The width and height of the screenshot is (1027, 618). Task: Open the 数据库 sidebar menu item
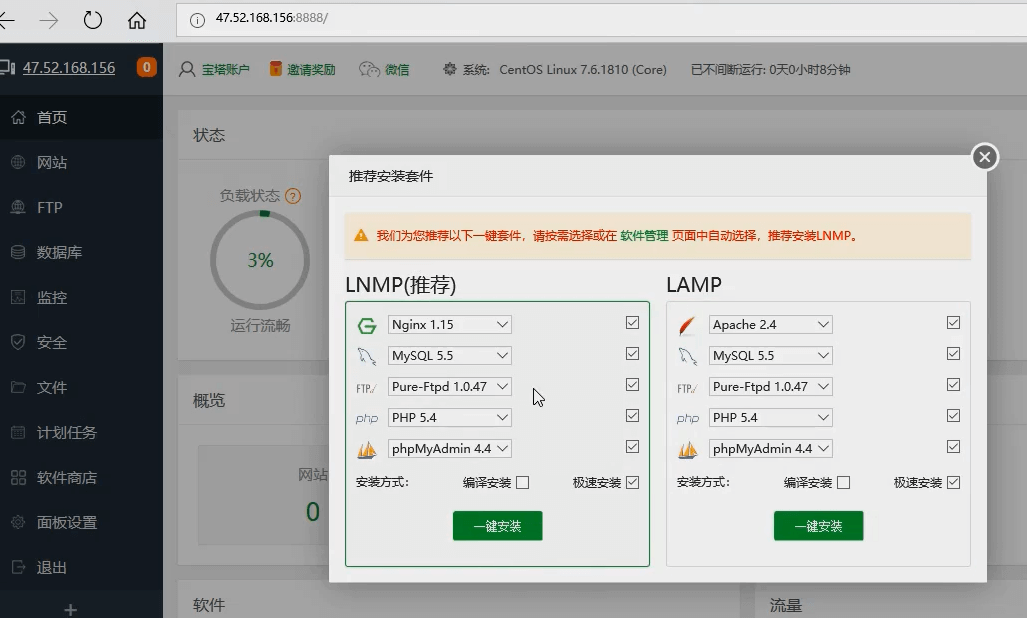click(x=81, y=252)
